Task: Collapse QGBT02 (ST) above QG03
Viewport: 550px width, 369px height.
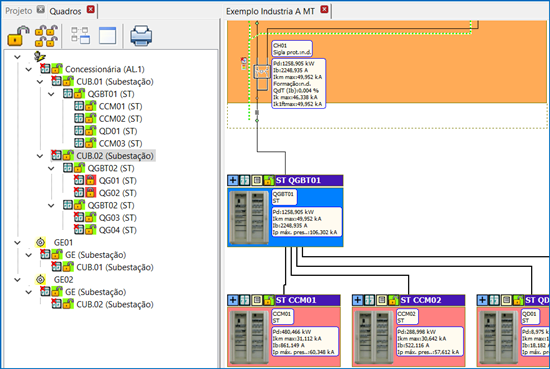Action: coord(51,205)
